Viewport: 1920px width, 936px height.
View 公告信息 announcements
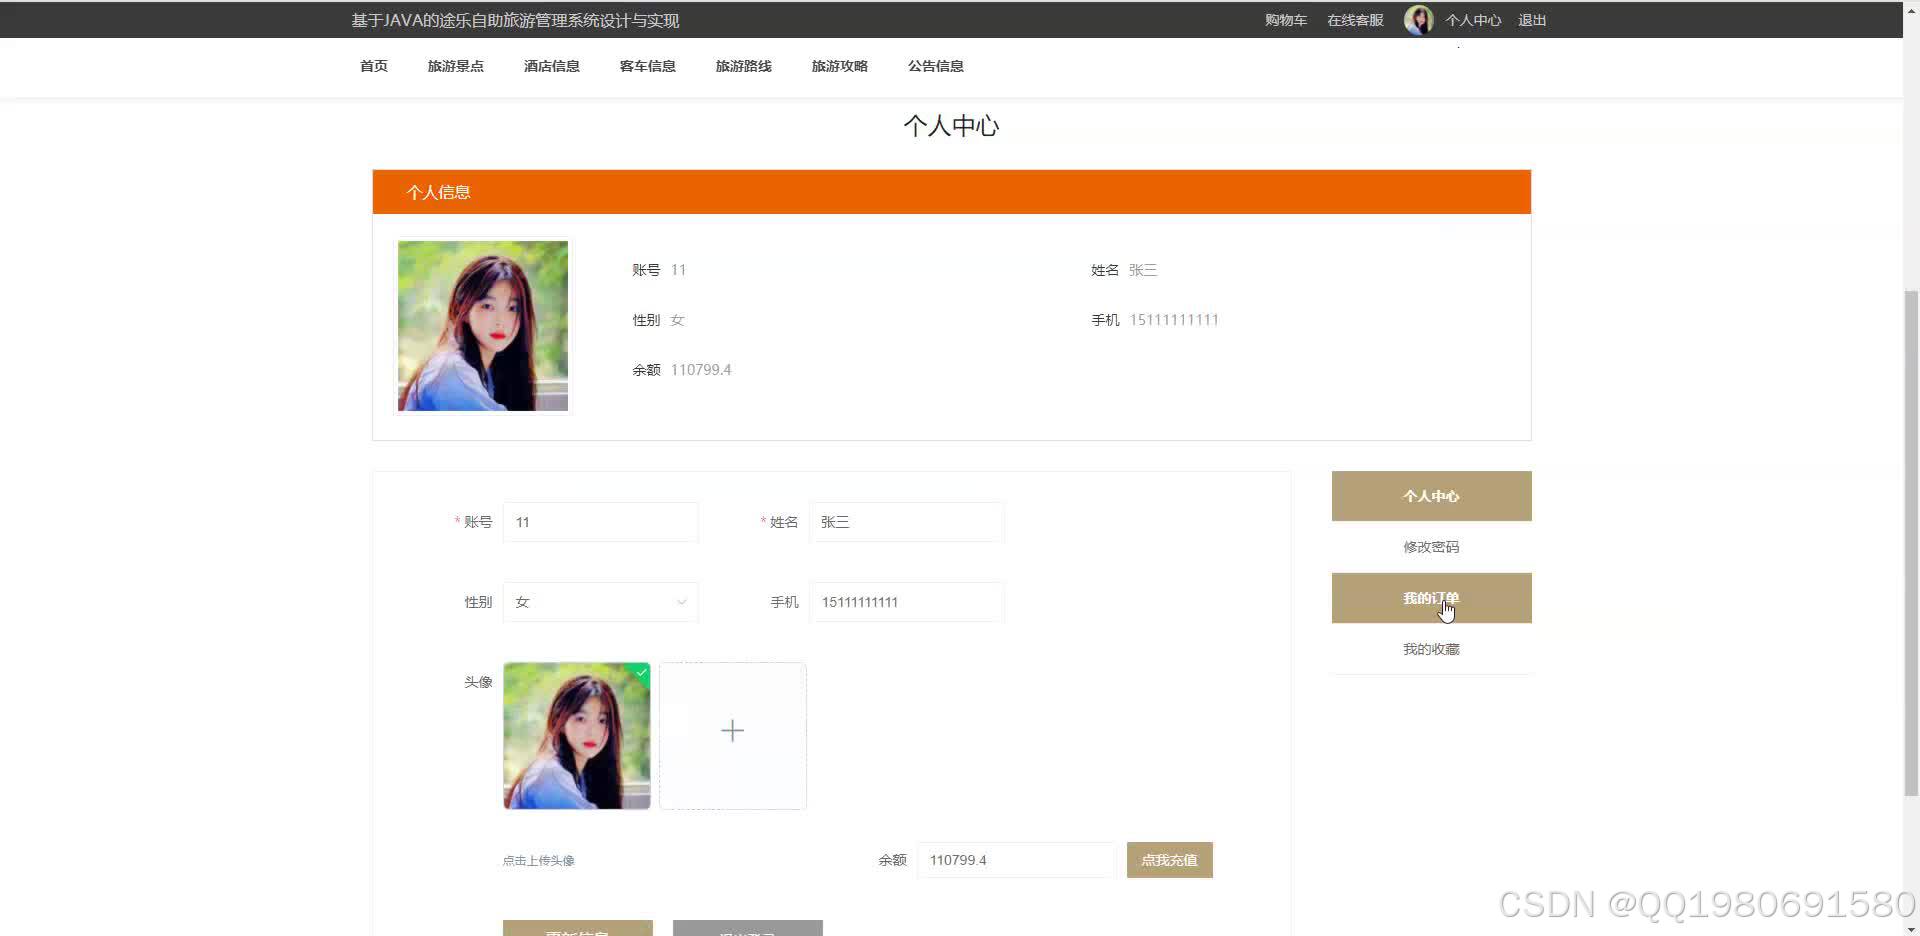click(935, 66)
